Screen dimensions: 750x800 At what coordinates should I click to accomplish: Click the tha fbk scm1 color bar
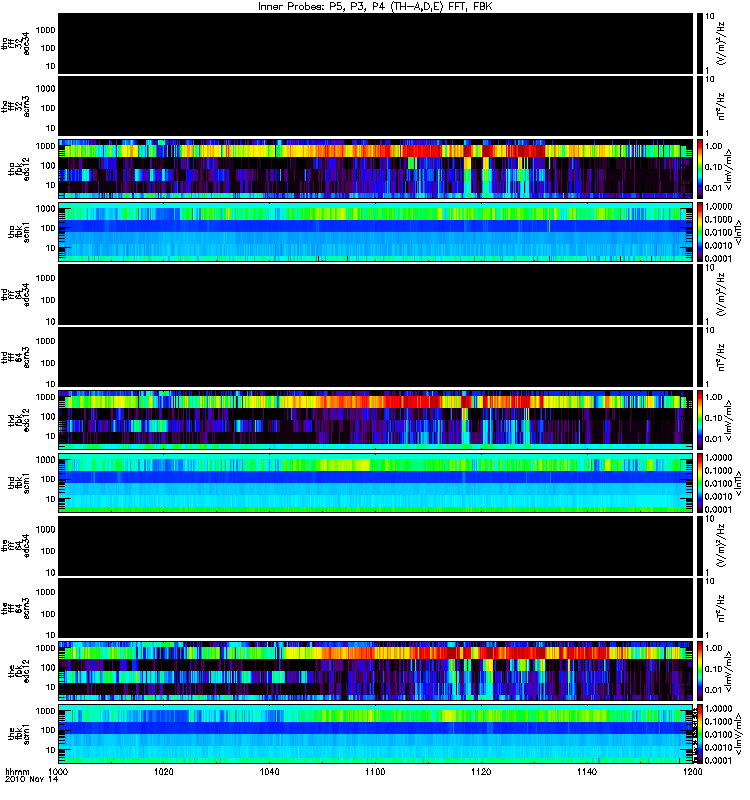click(699, 232)
